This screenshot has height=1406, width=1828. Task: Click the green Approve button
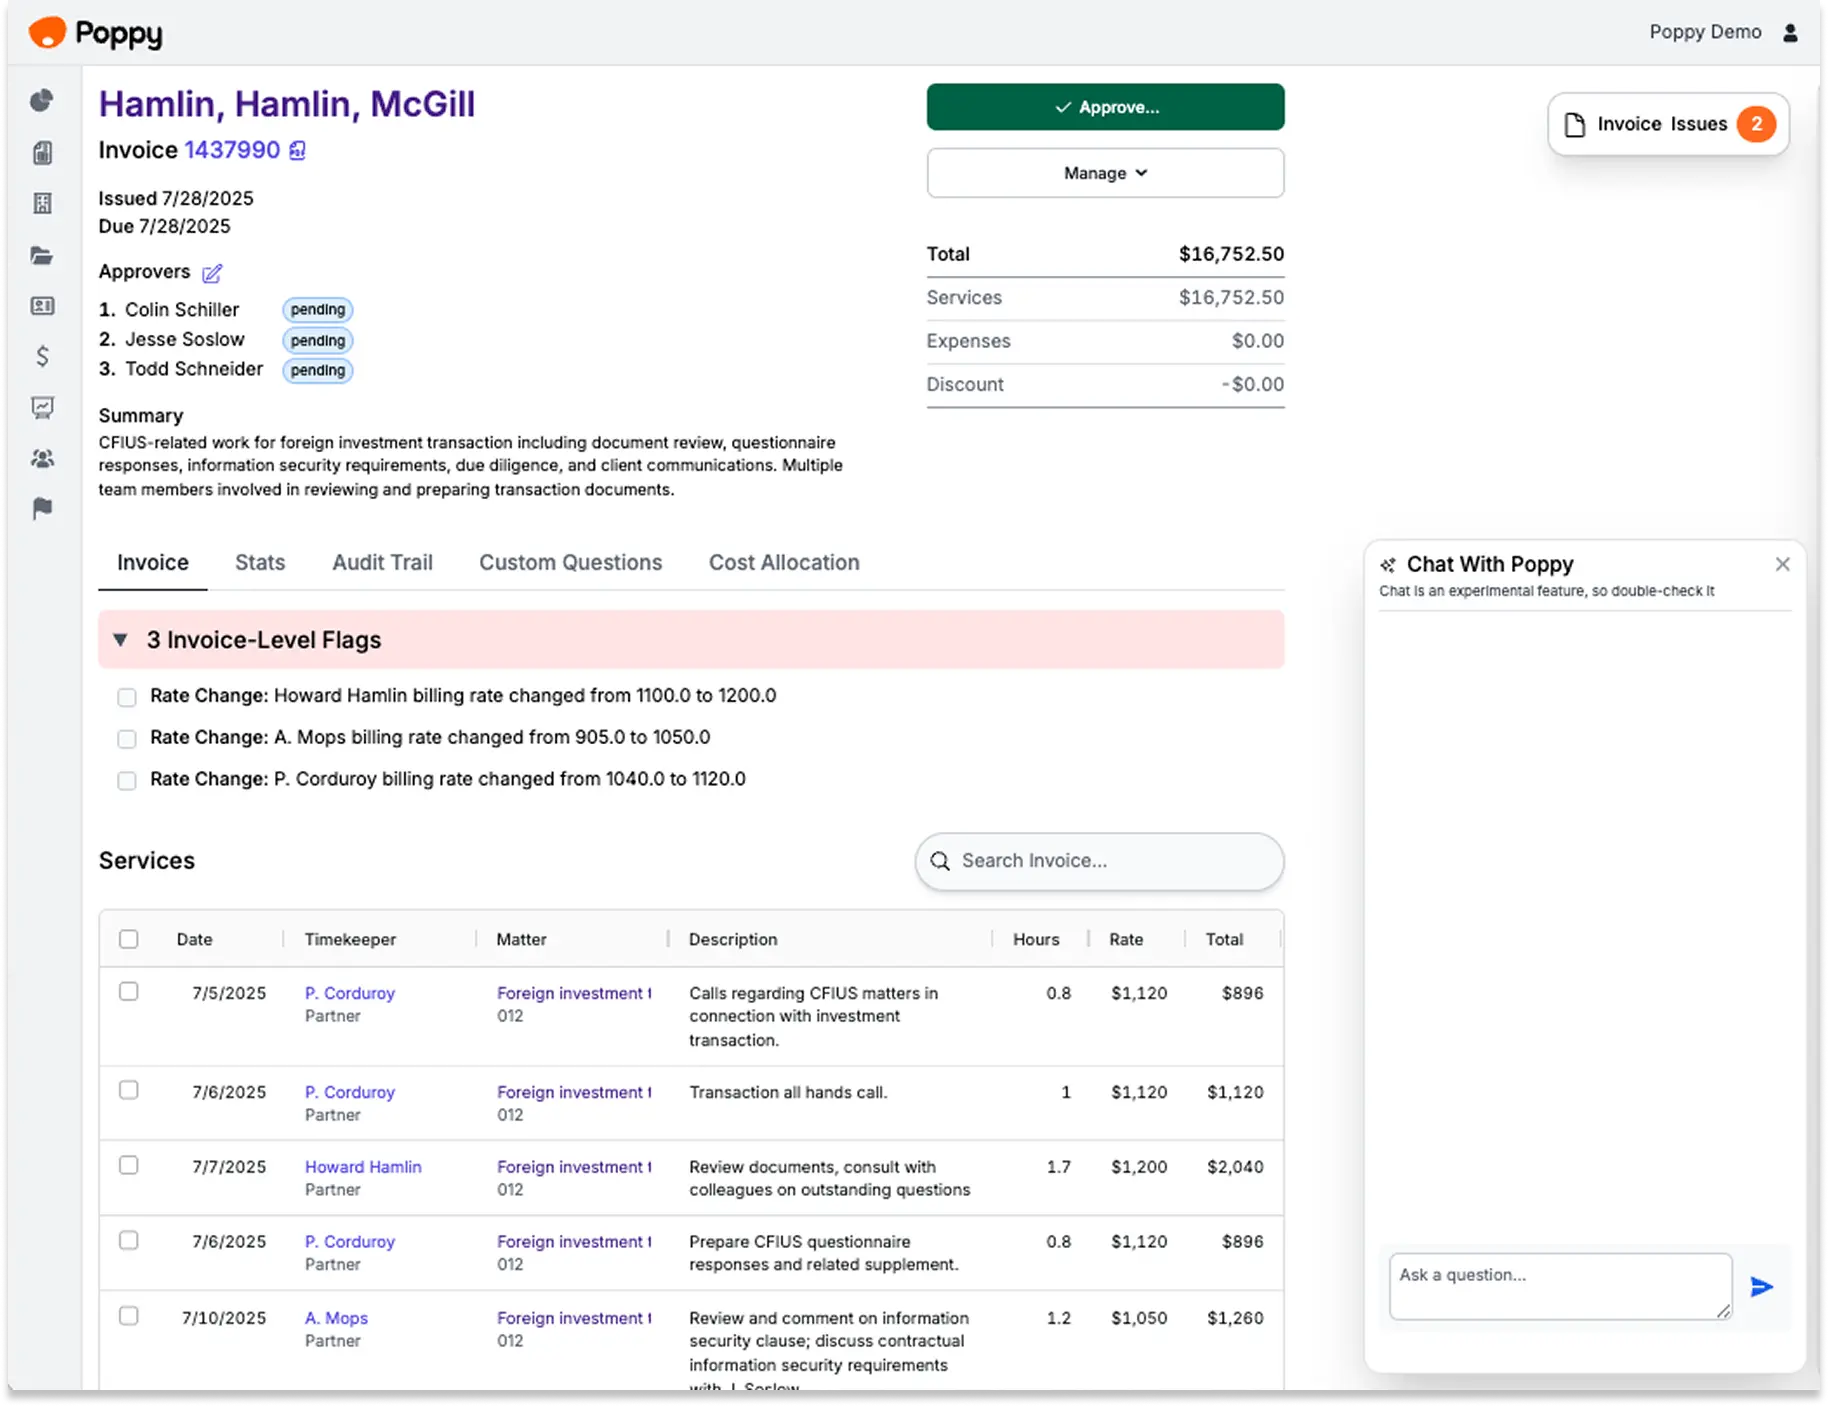1105,107
